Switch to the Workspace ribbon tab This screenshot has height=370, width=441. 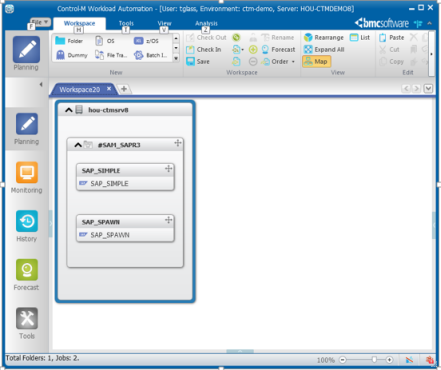pyautogui.click(x=79, y=23)
